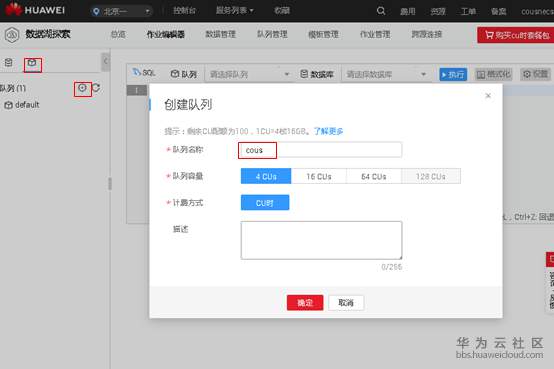The height and width of the screenshot is (369, 554).
Task: Show databases via sidebar database icon
Action: (x=8, y=63)
